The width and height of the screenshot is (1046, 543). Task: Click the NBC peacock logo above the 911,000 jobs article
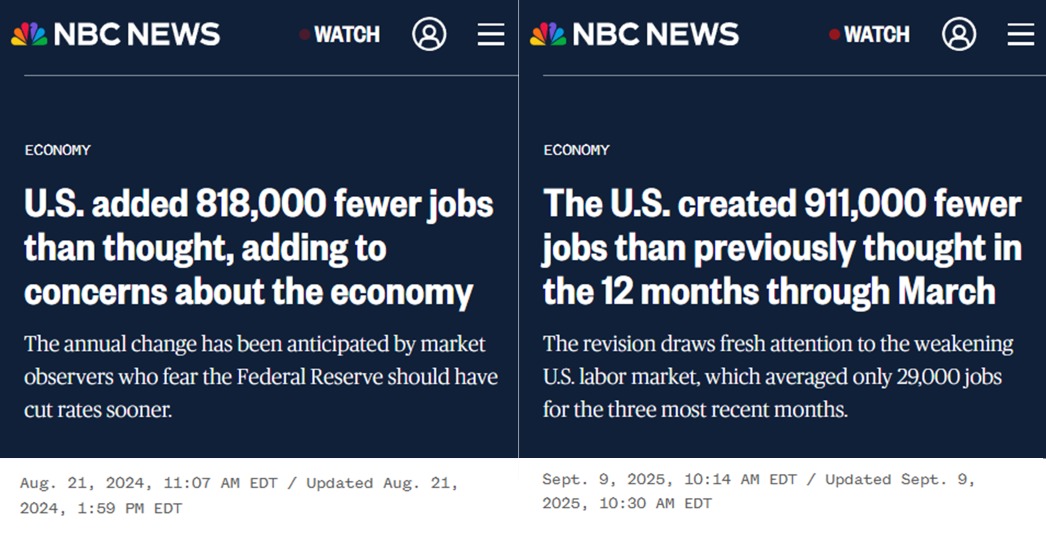point(548,34)
